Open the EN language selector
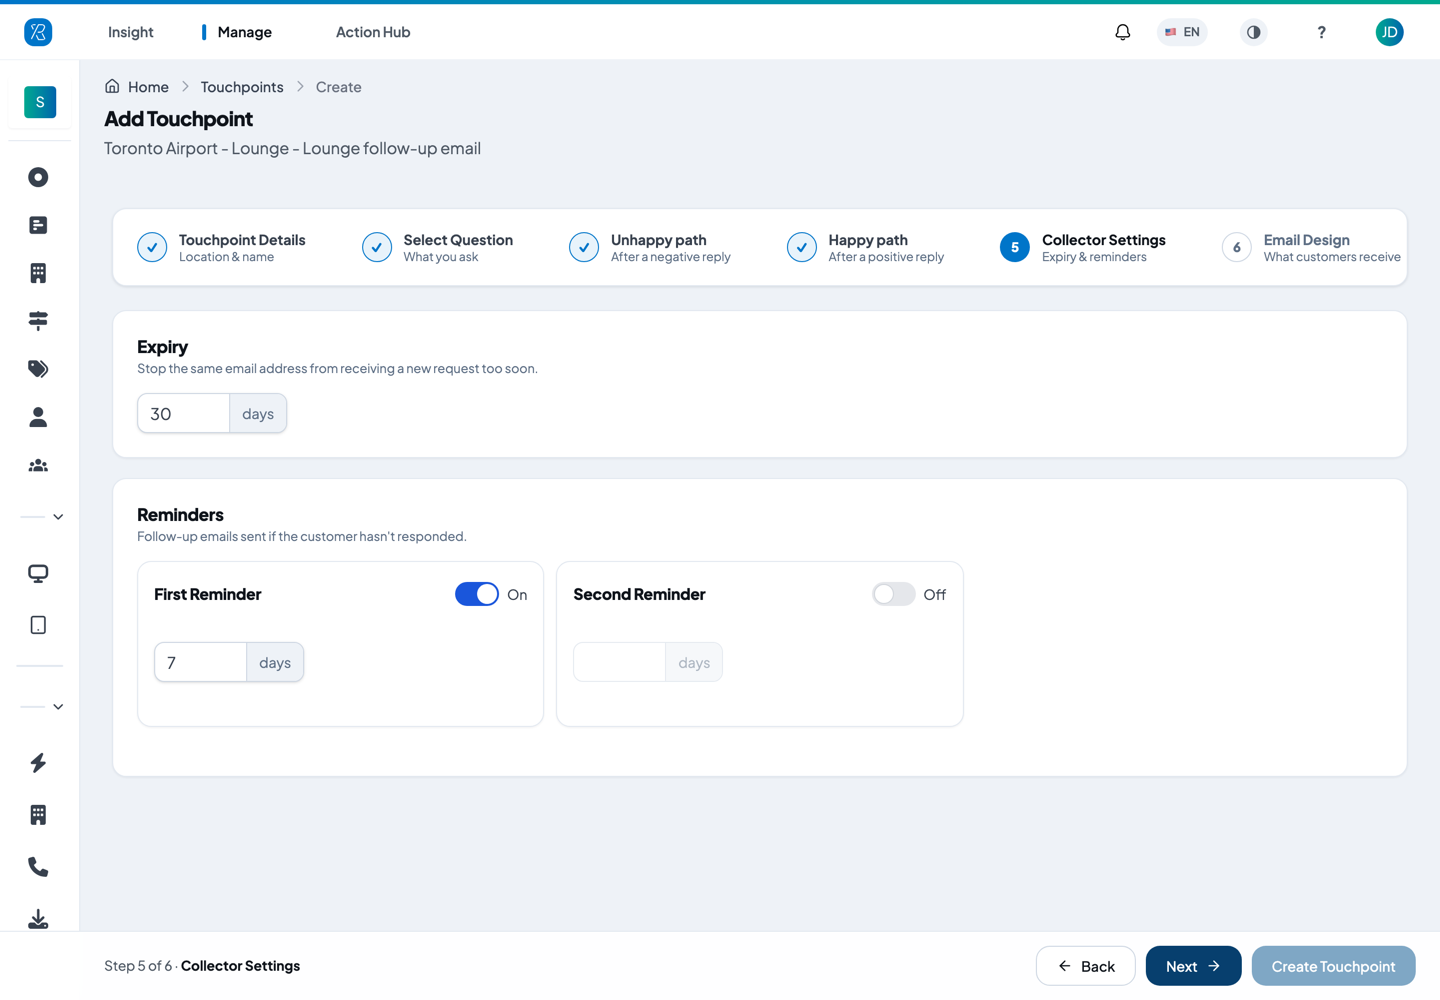 coord(1182,32)
